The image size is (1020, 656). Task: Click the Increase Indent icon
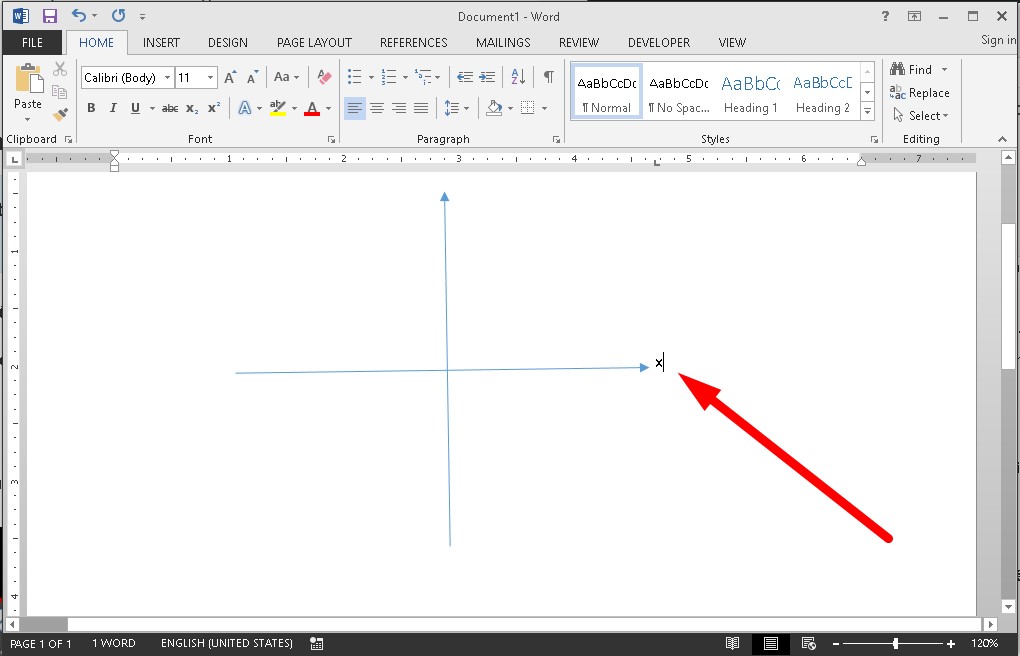point(488,77)
